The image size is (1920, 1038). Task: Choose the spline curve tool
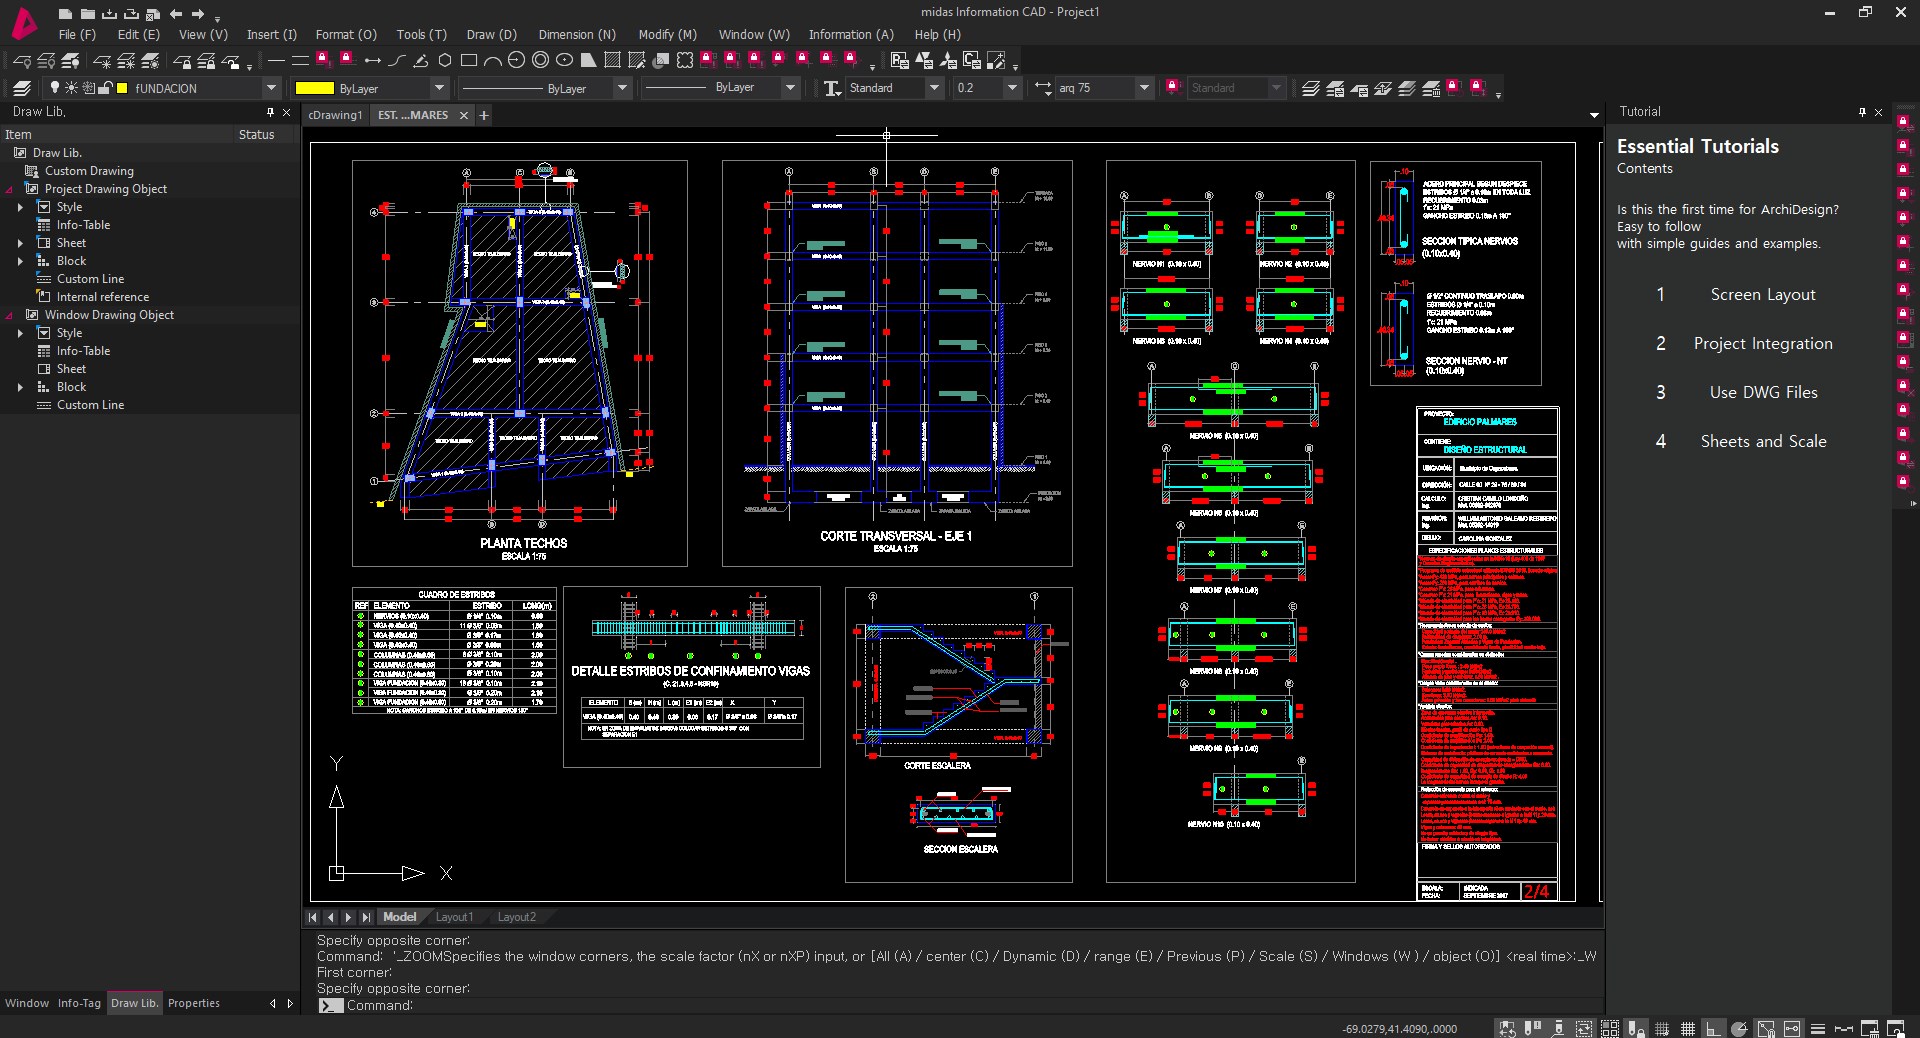[397, 61]
